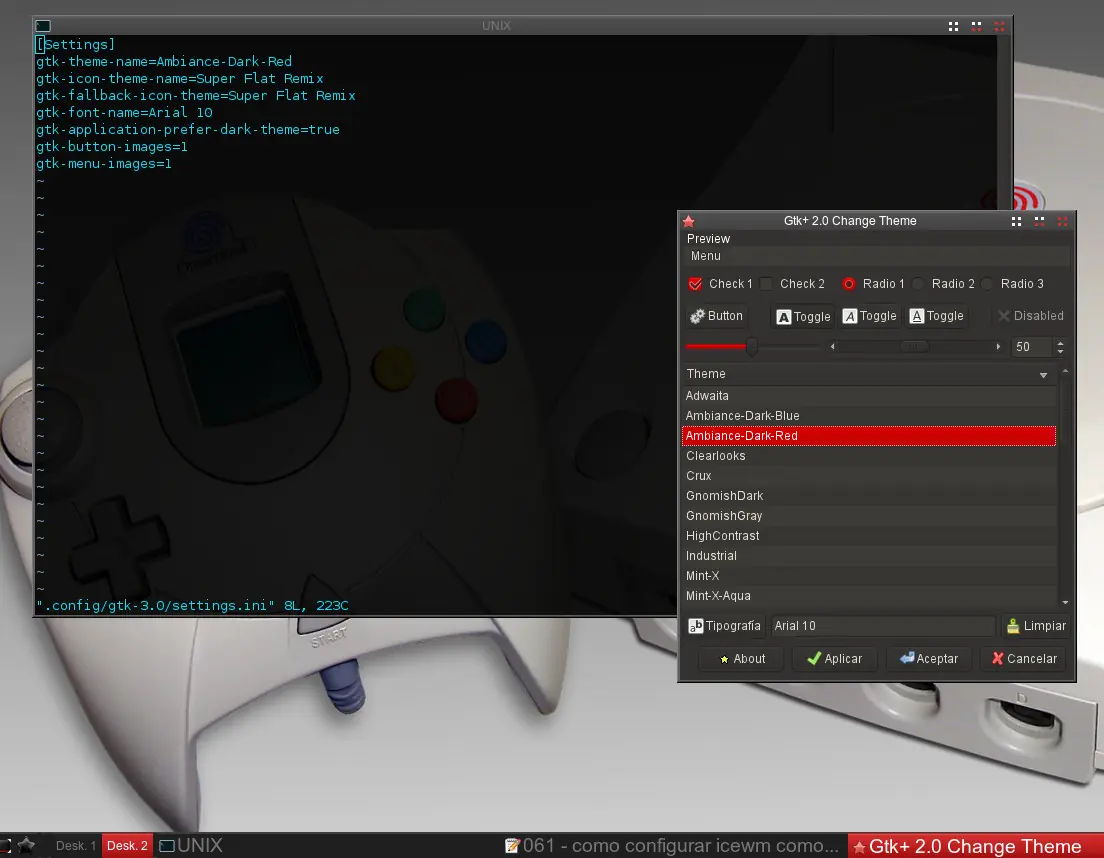Increase the spin box value of 50
The height and width of the screenshot is (858, 1104).
pyautogui.click(x=1060, y=342)
